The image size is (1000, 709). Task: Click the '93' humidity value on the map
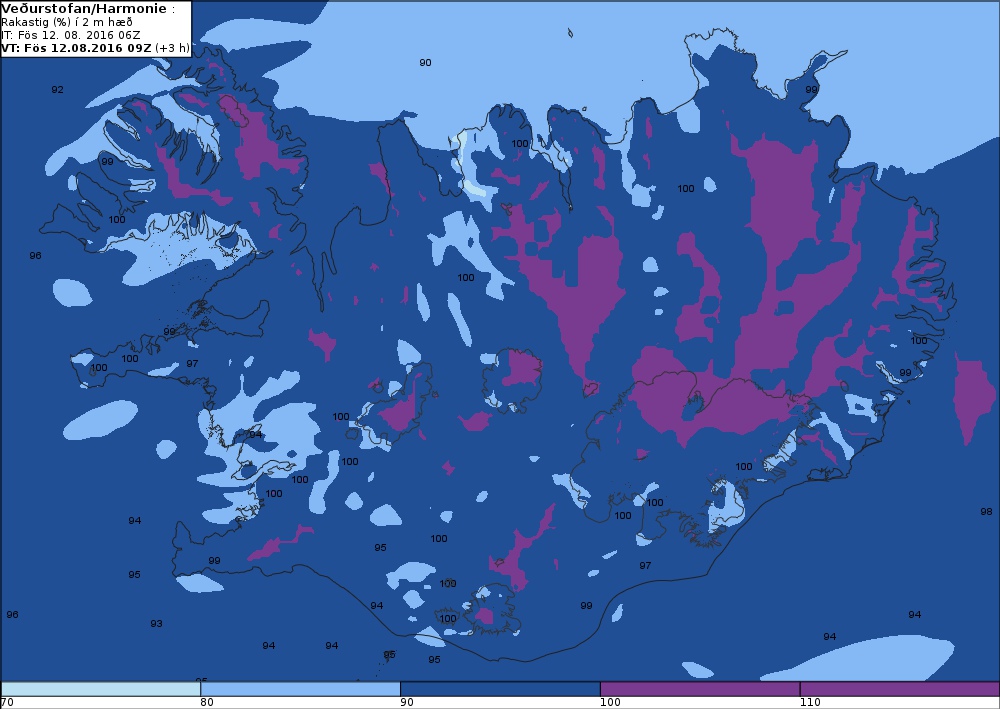(x=156, y=624)
